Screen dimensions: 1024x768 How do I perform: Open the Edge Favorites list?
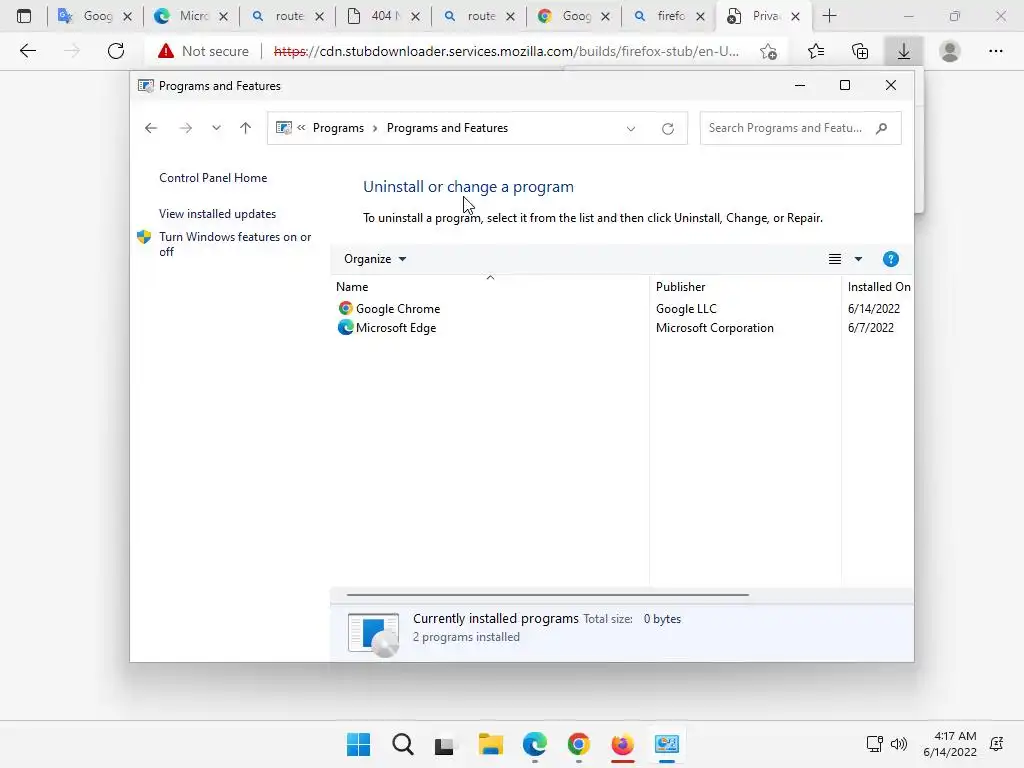point(816,51)
